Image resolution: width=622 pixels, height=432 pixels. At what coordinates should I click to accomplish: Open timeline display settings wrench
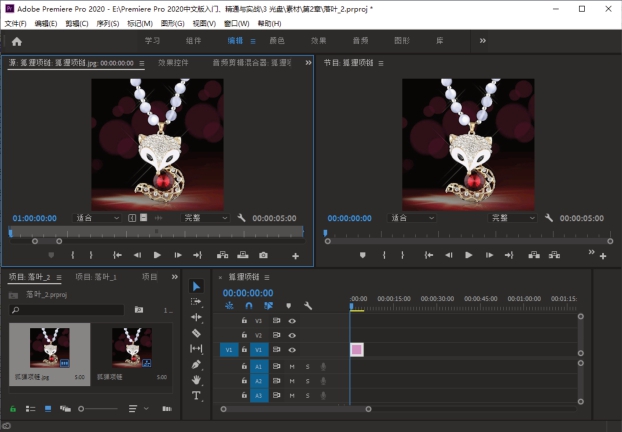pos(308,305)
